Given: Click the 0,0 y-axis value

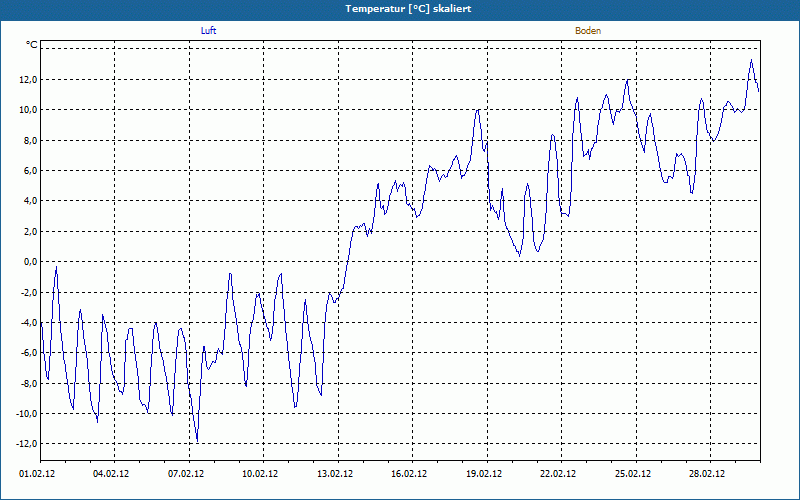Looking at the screenshot, I should point(30,262).
